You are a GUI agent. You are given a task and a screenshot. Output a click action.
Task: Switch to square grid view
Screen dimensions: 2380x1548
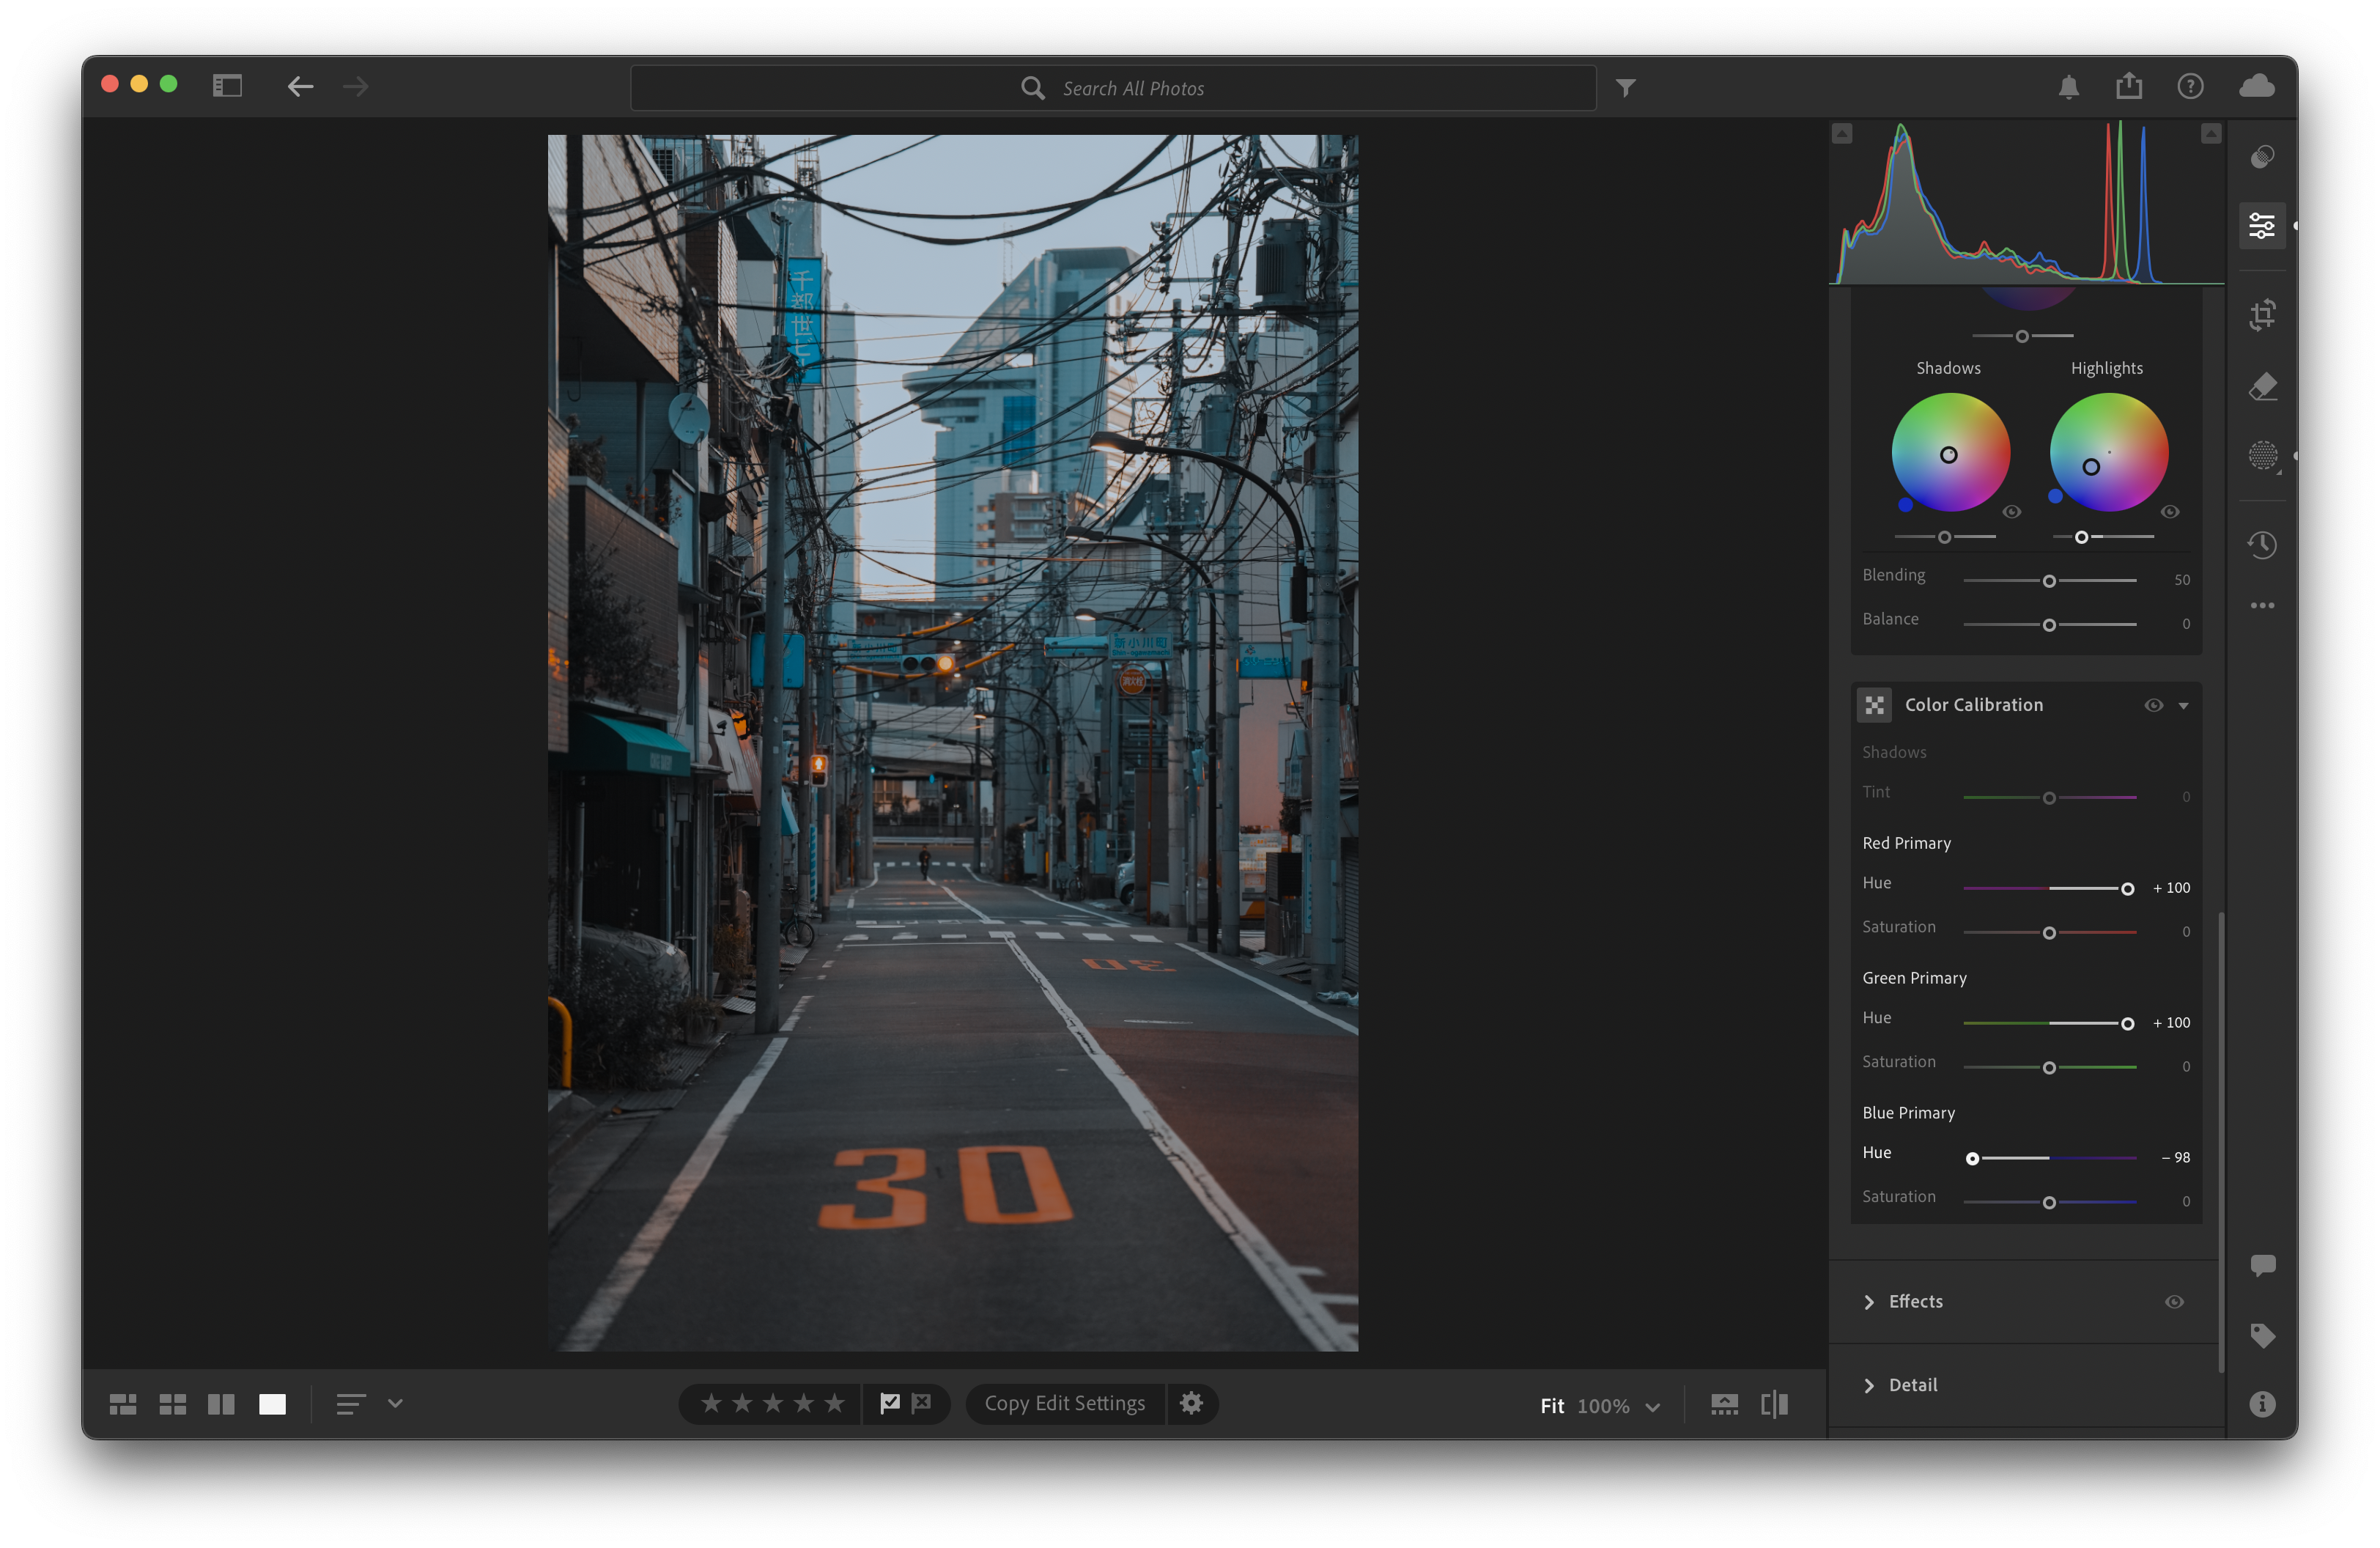pos(173,1404)
